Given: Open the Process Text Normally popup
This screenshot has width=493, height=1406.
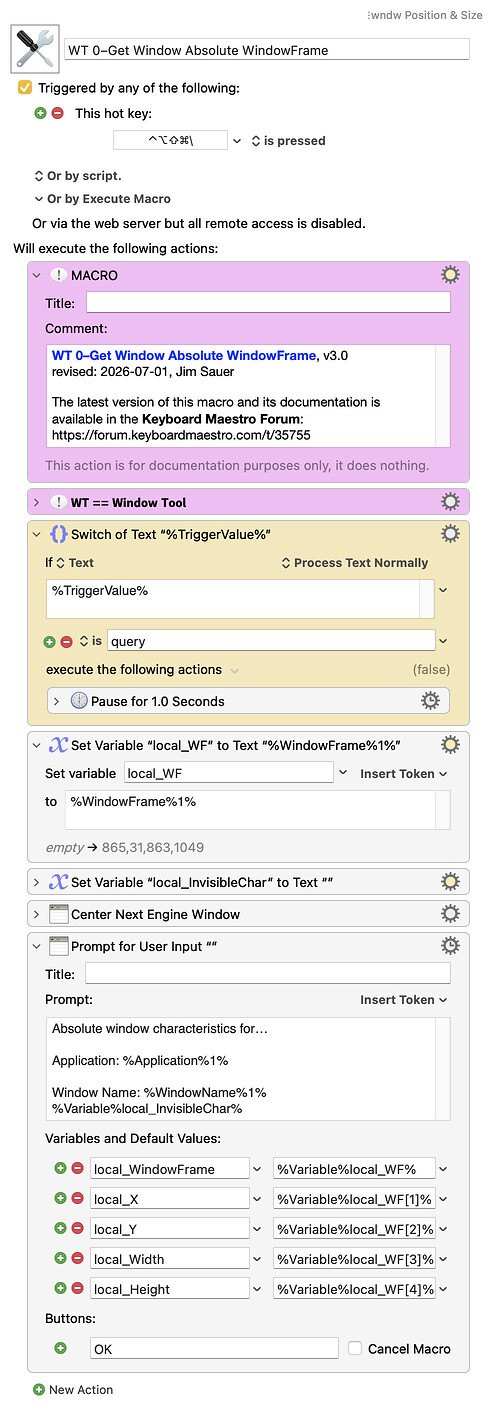Looking at the screenshot, I should point(355,563).
